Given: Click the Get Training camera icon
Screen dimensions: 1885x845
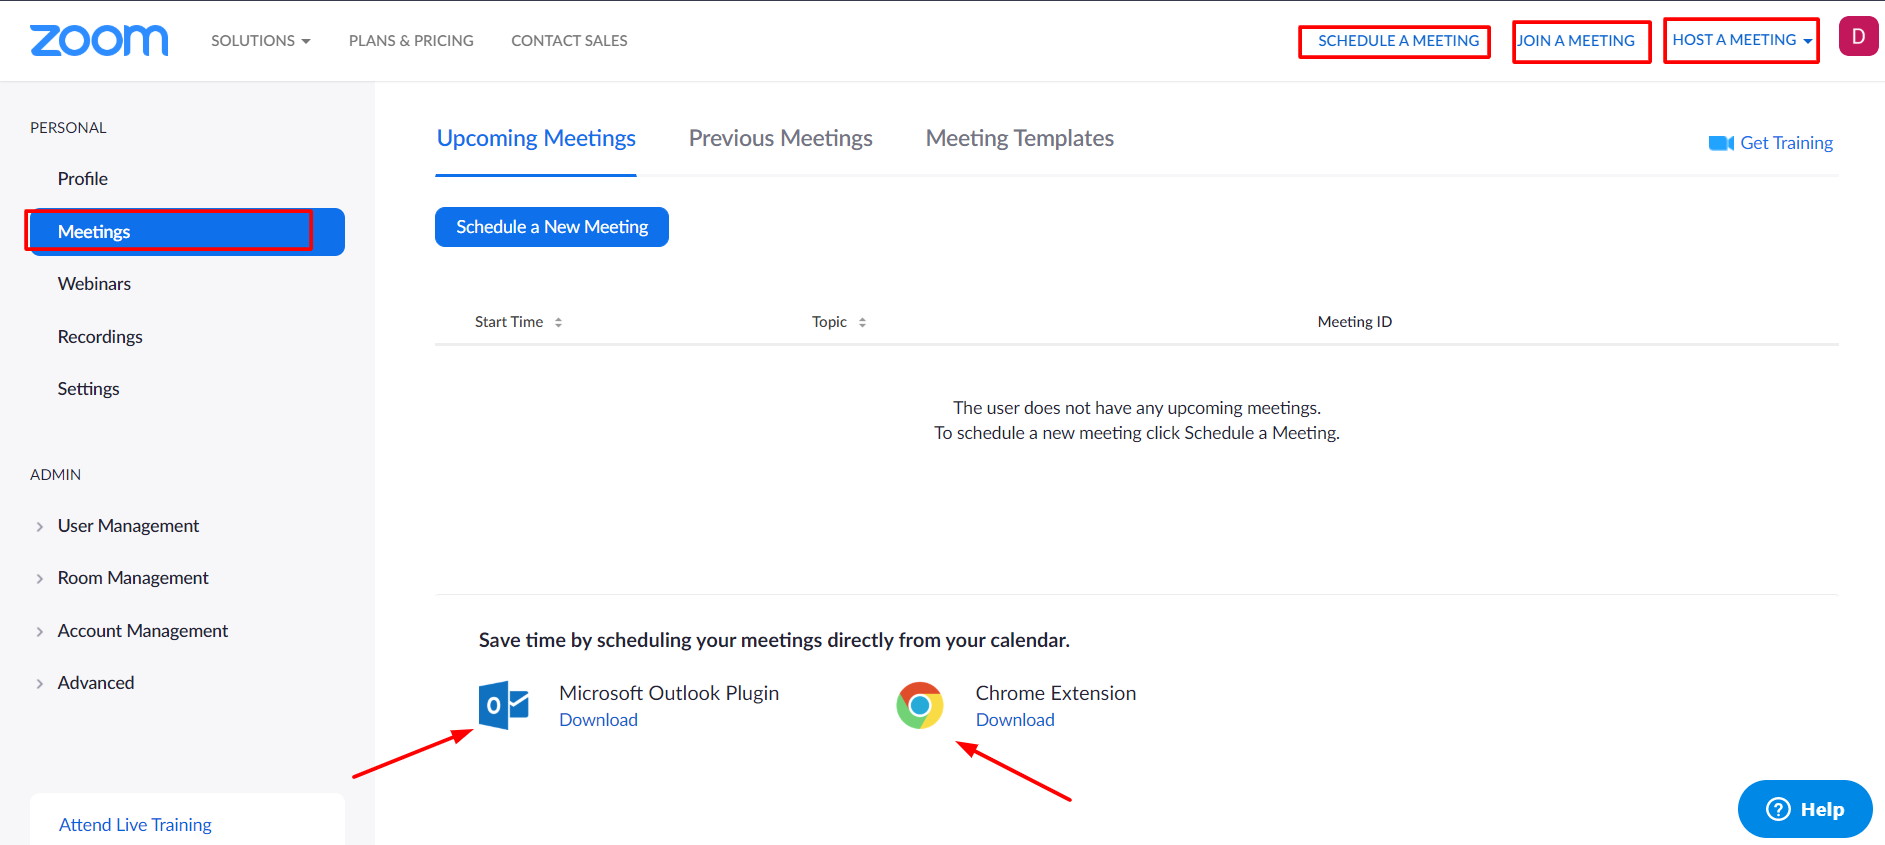Looking at the screenshot, I should pyautogui.click(x=1721, y=143).
